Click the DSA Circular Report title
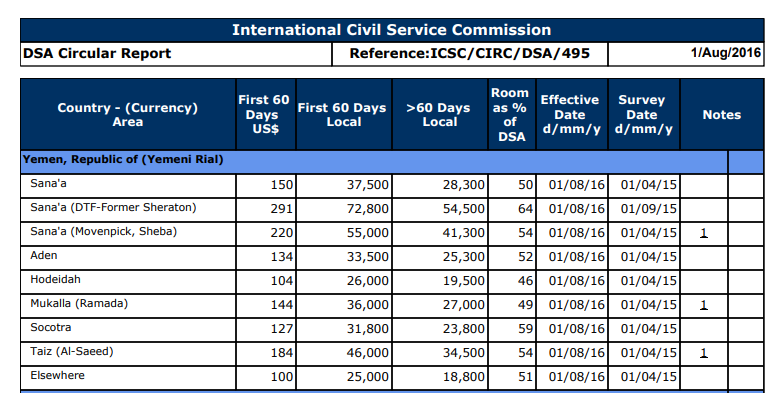 point(97,54)
